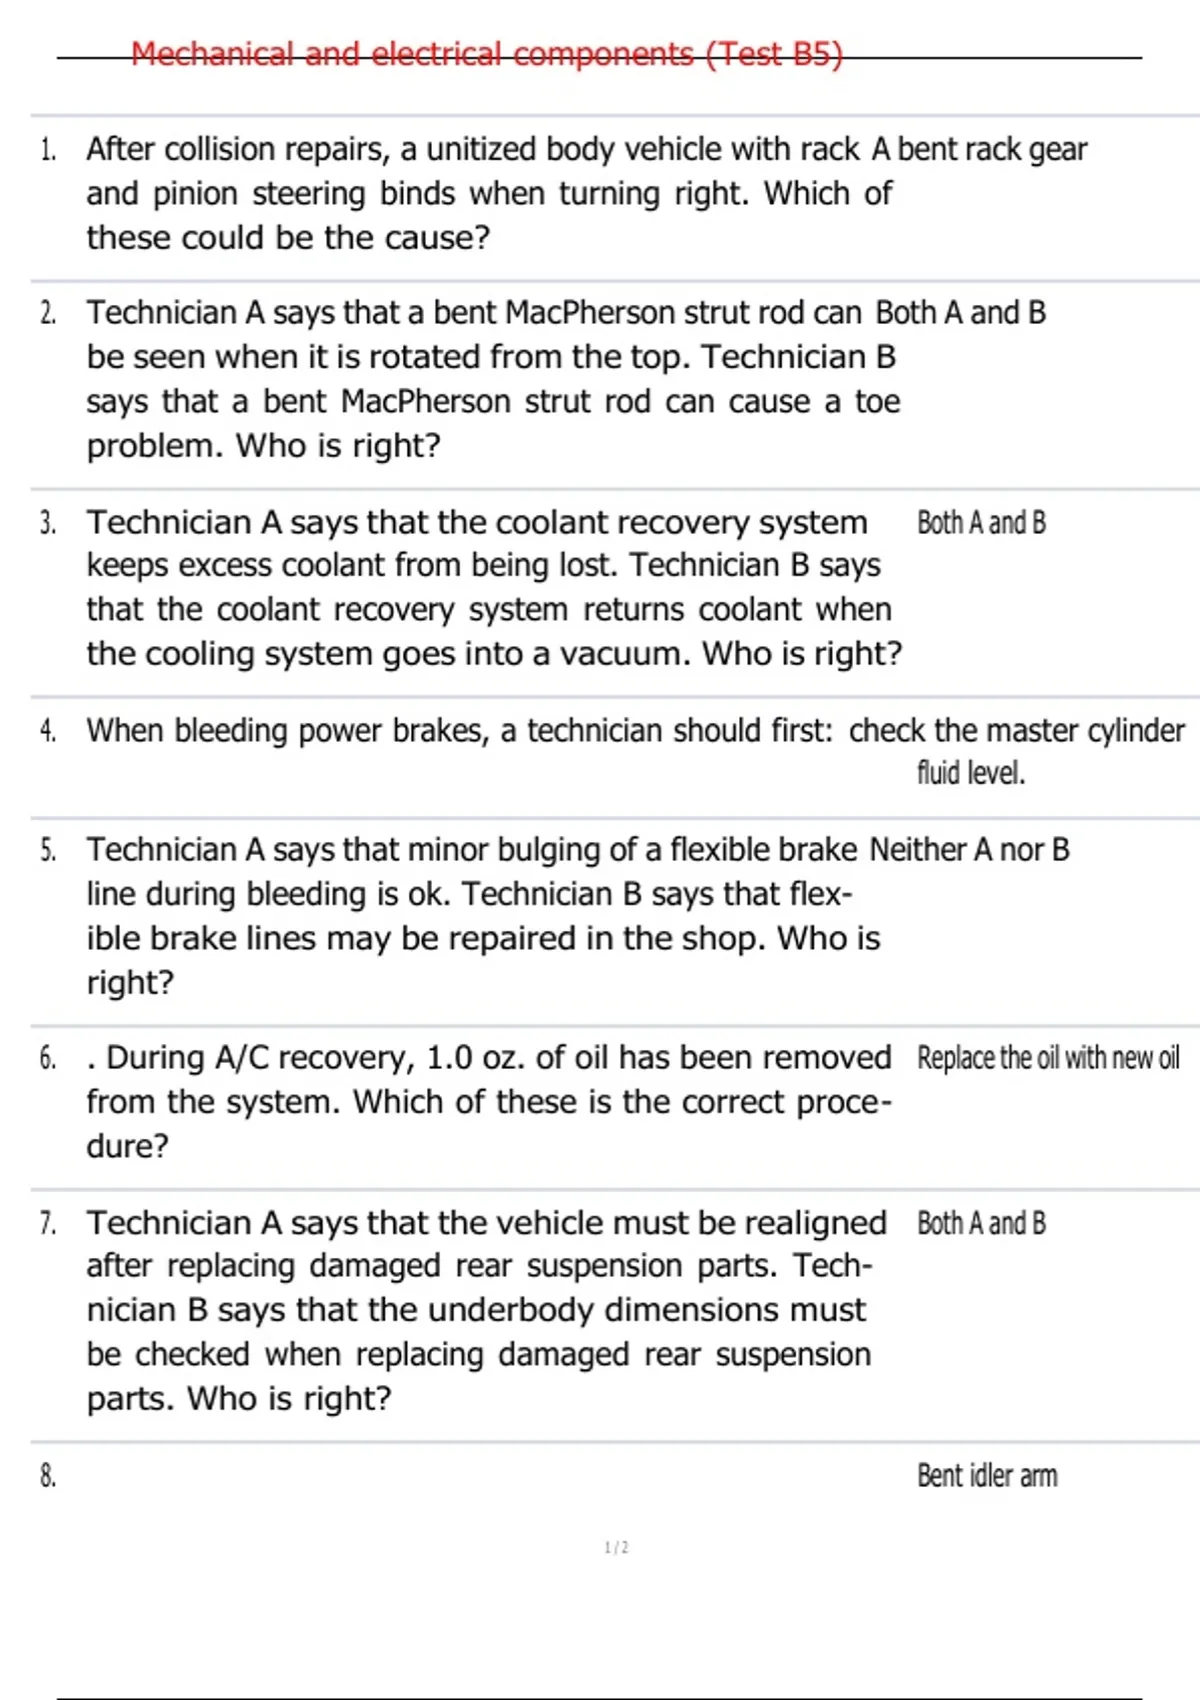
Task: Click question 6 text about A/C recovery oil
Action: click(x=488, y=1101)
